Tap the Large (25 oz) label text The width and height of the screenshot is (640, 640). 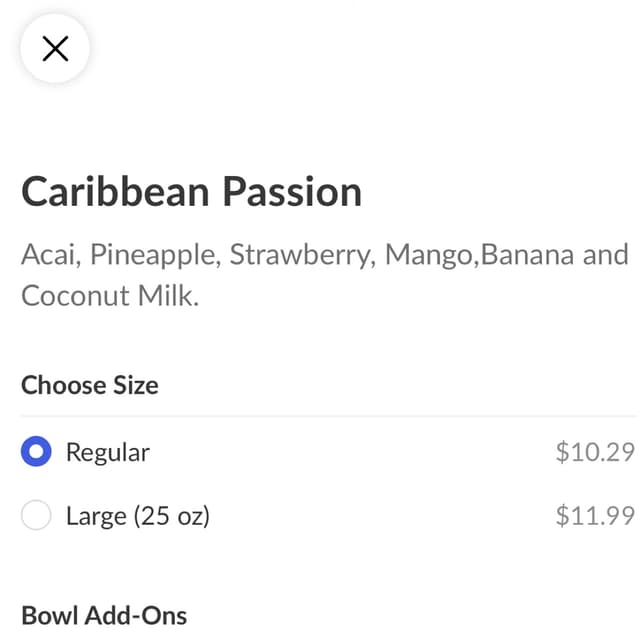coord(137,516)
